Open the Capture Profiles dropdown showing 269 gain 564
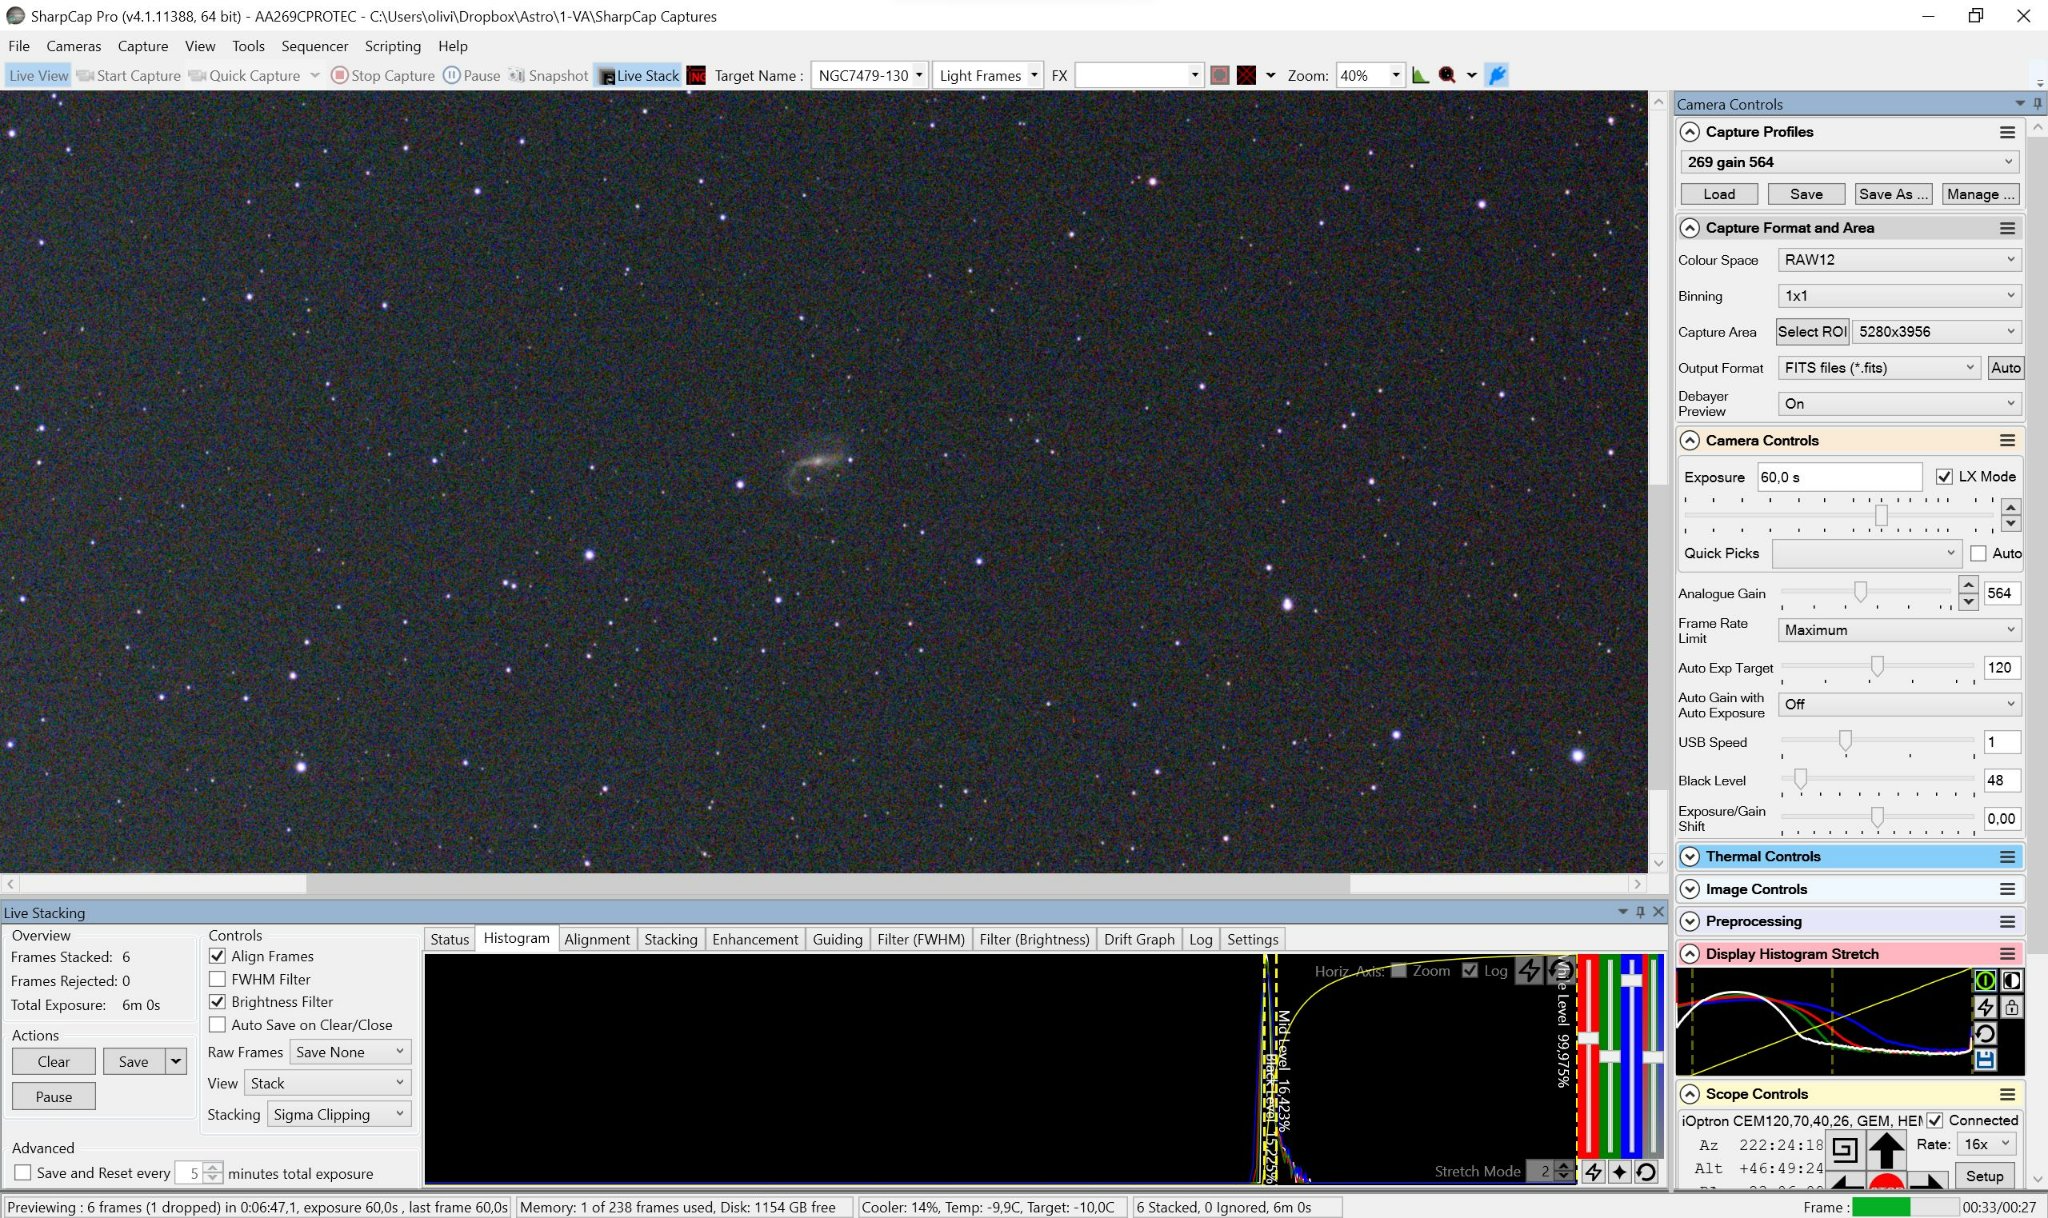Image resolution: width=2048 pixels, height=1218 pixels. (x=1849, y=162)
